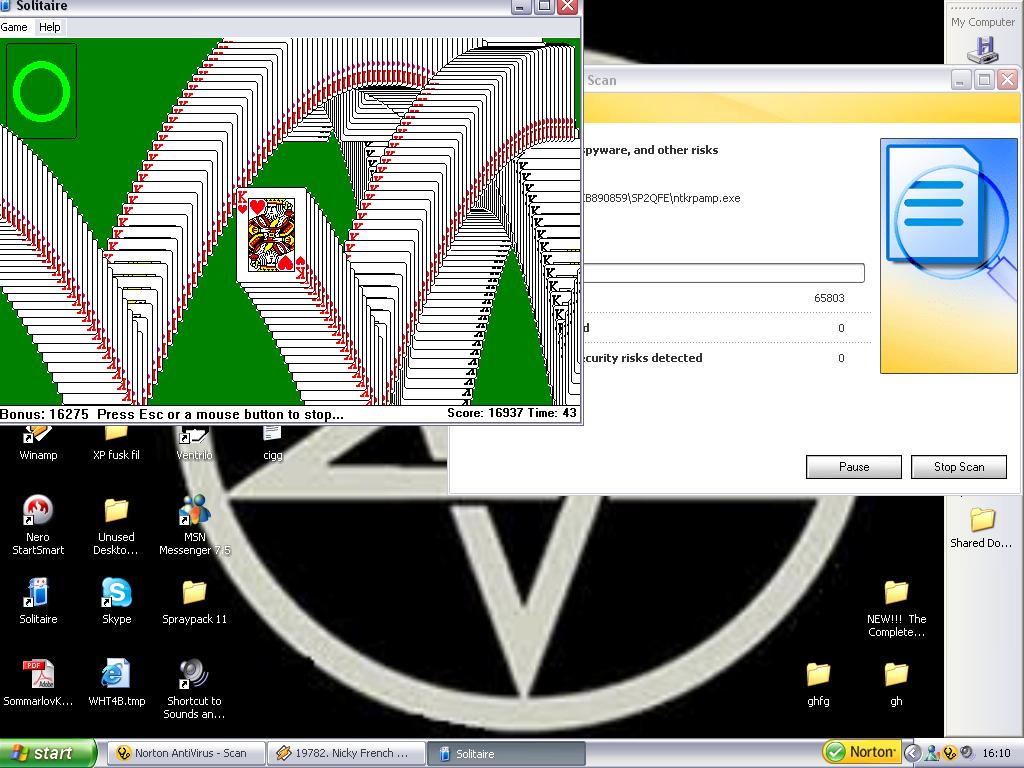1024x768 pixels.
Task: Click the Norton scan progress bar
Action: pos(724,272)
